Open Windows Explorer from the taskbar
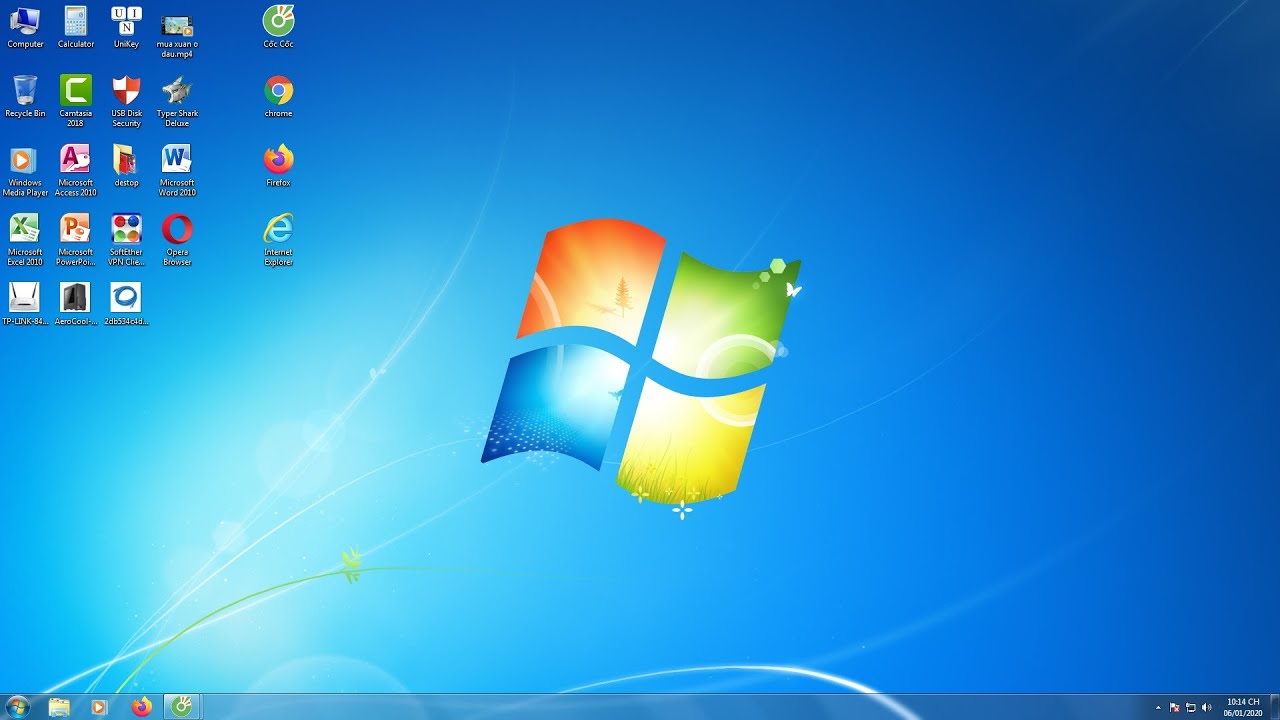The height and width of the screenshot is (720, 1280). pos(59,707)
